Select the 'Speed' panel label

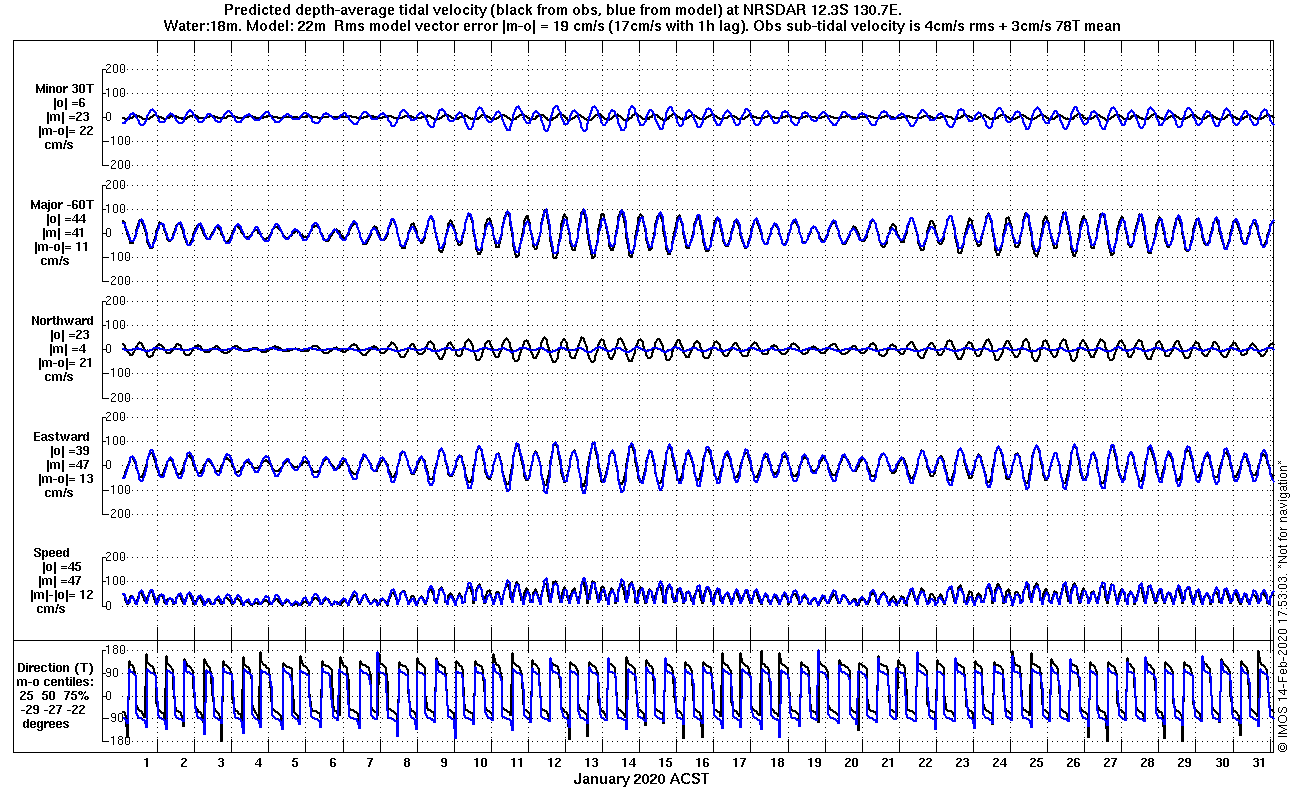(52, 553)
